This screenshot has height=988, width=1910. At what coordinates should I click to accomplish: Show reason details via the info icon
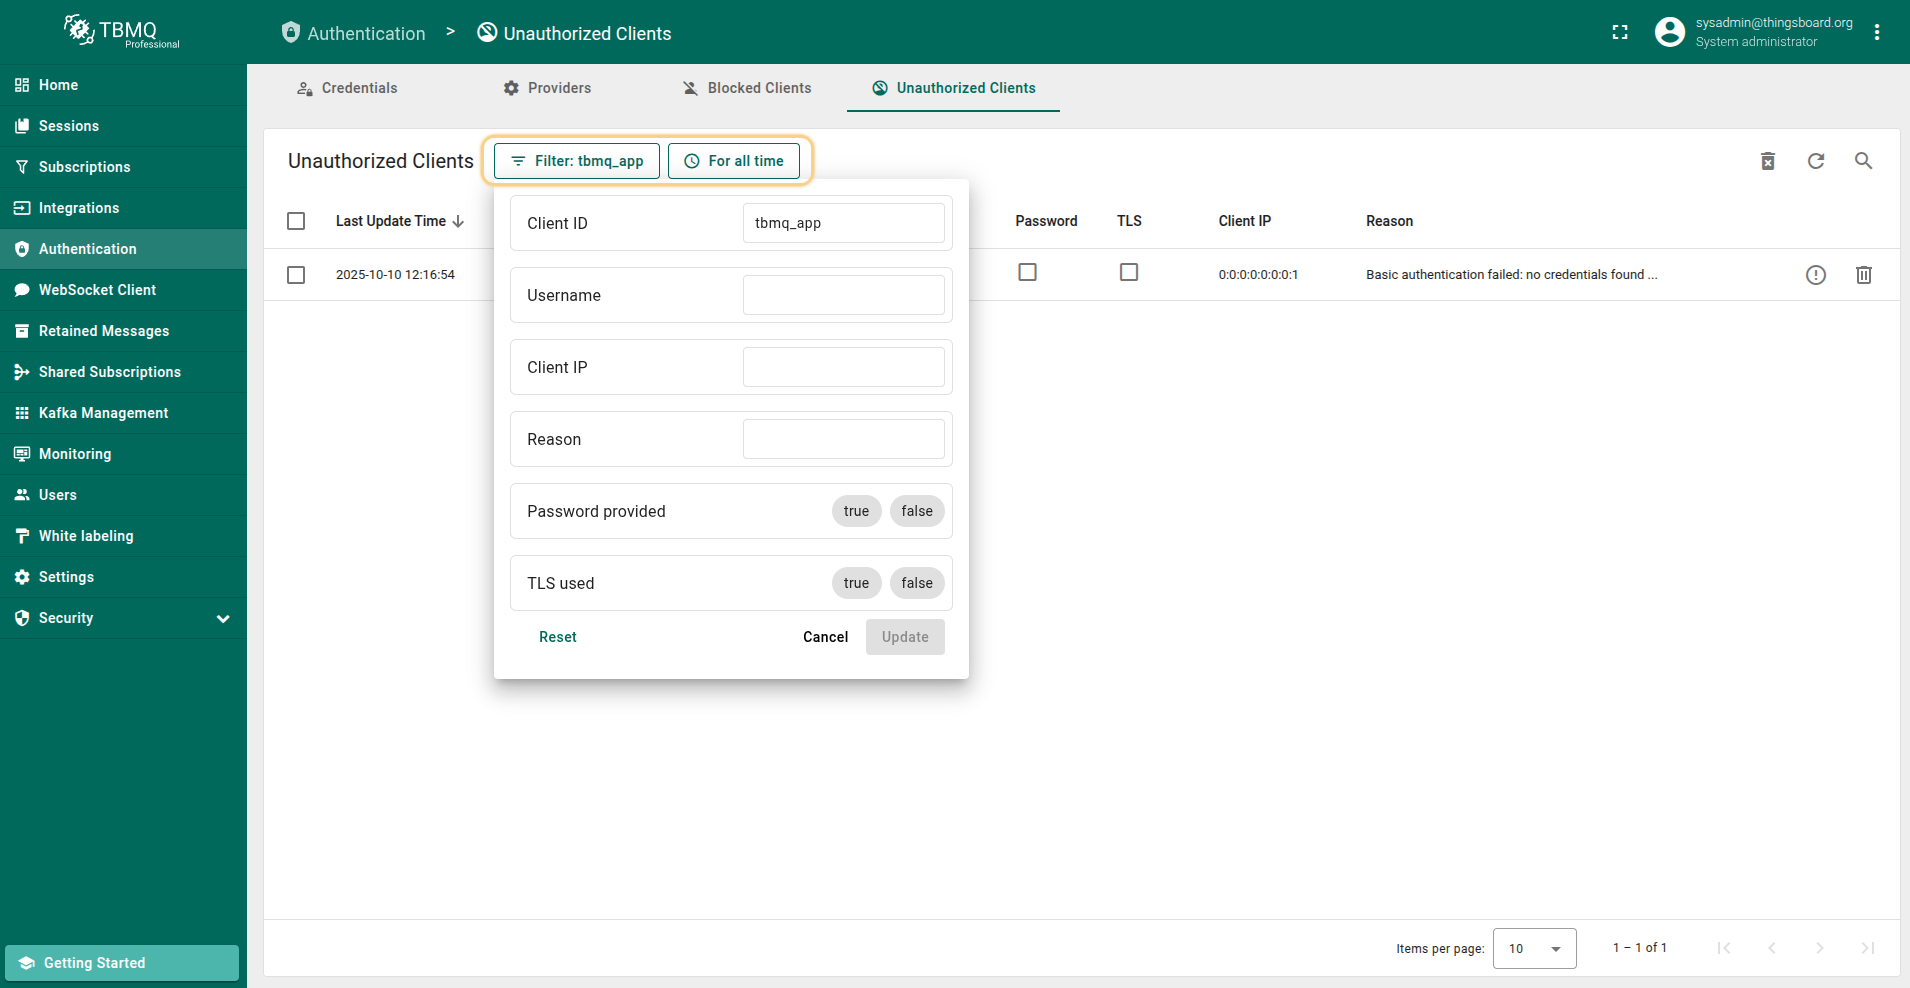(x=1815, y=275)
